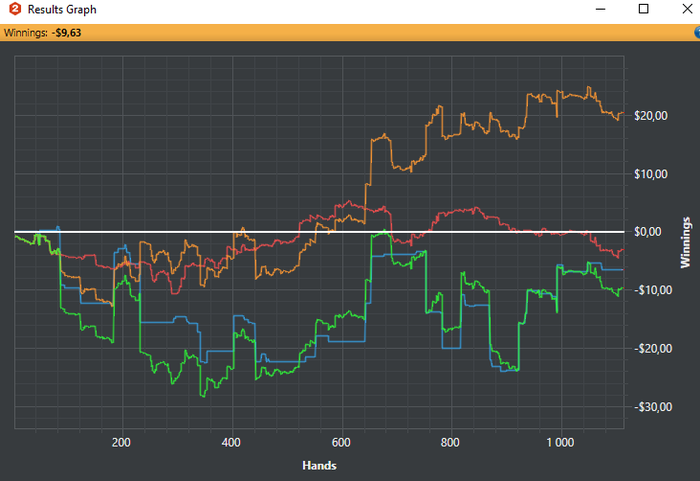Click the Hold'em Manager 2 app icon

pyautogui.click(x=15, y=9)
